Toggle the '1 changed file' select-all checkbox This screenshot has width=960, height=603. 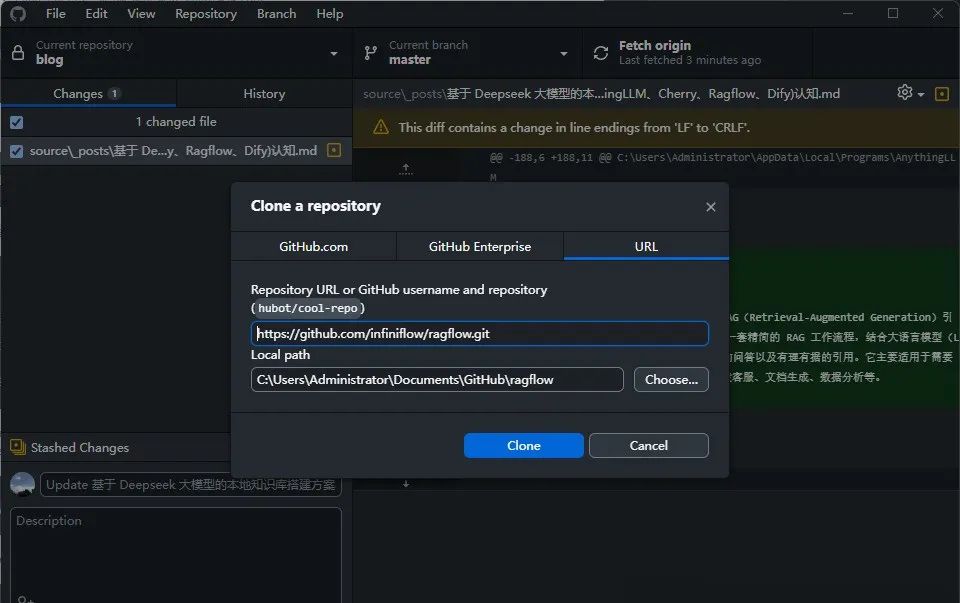click(17, 122)
